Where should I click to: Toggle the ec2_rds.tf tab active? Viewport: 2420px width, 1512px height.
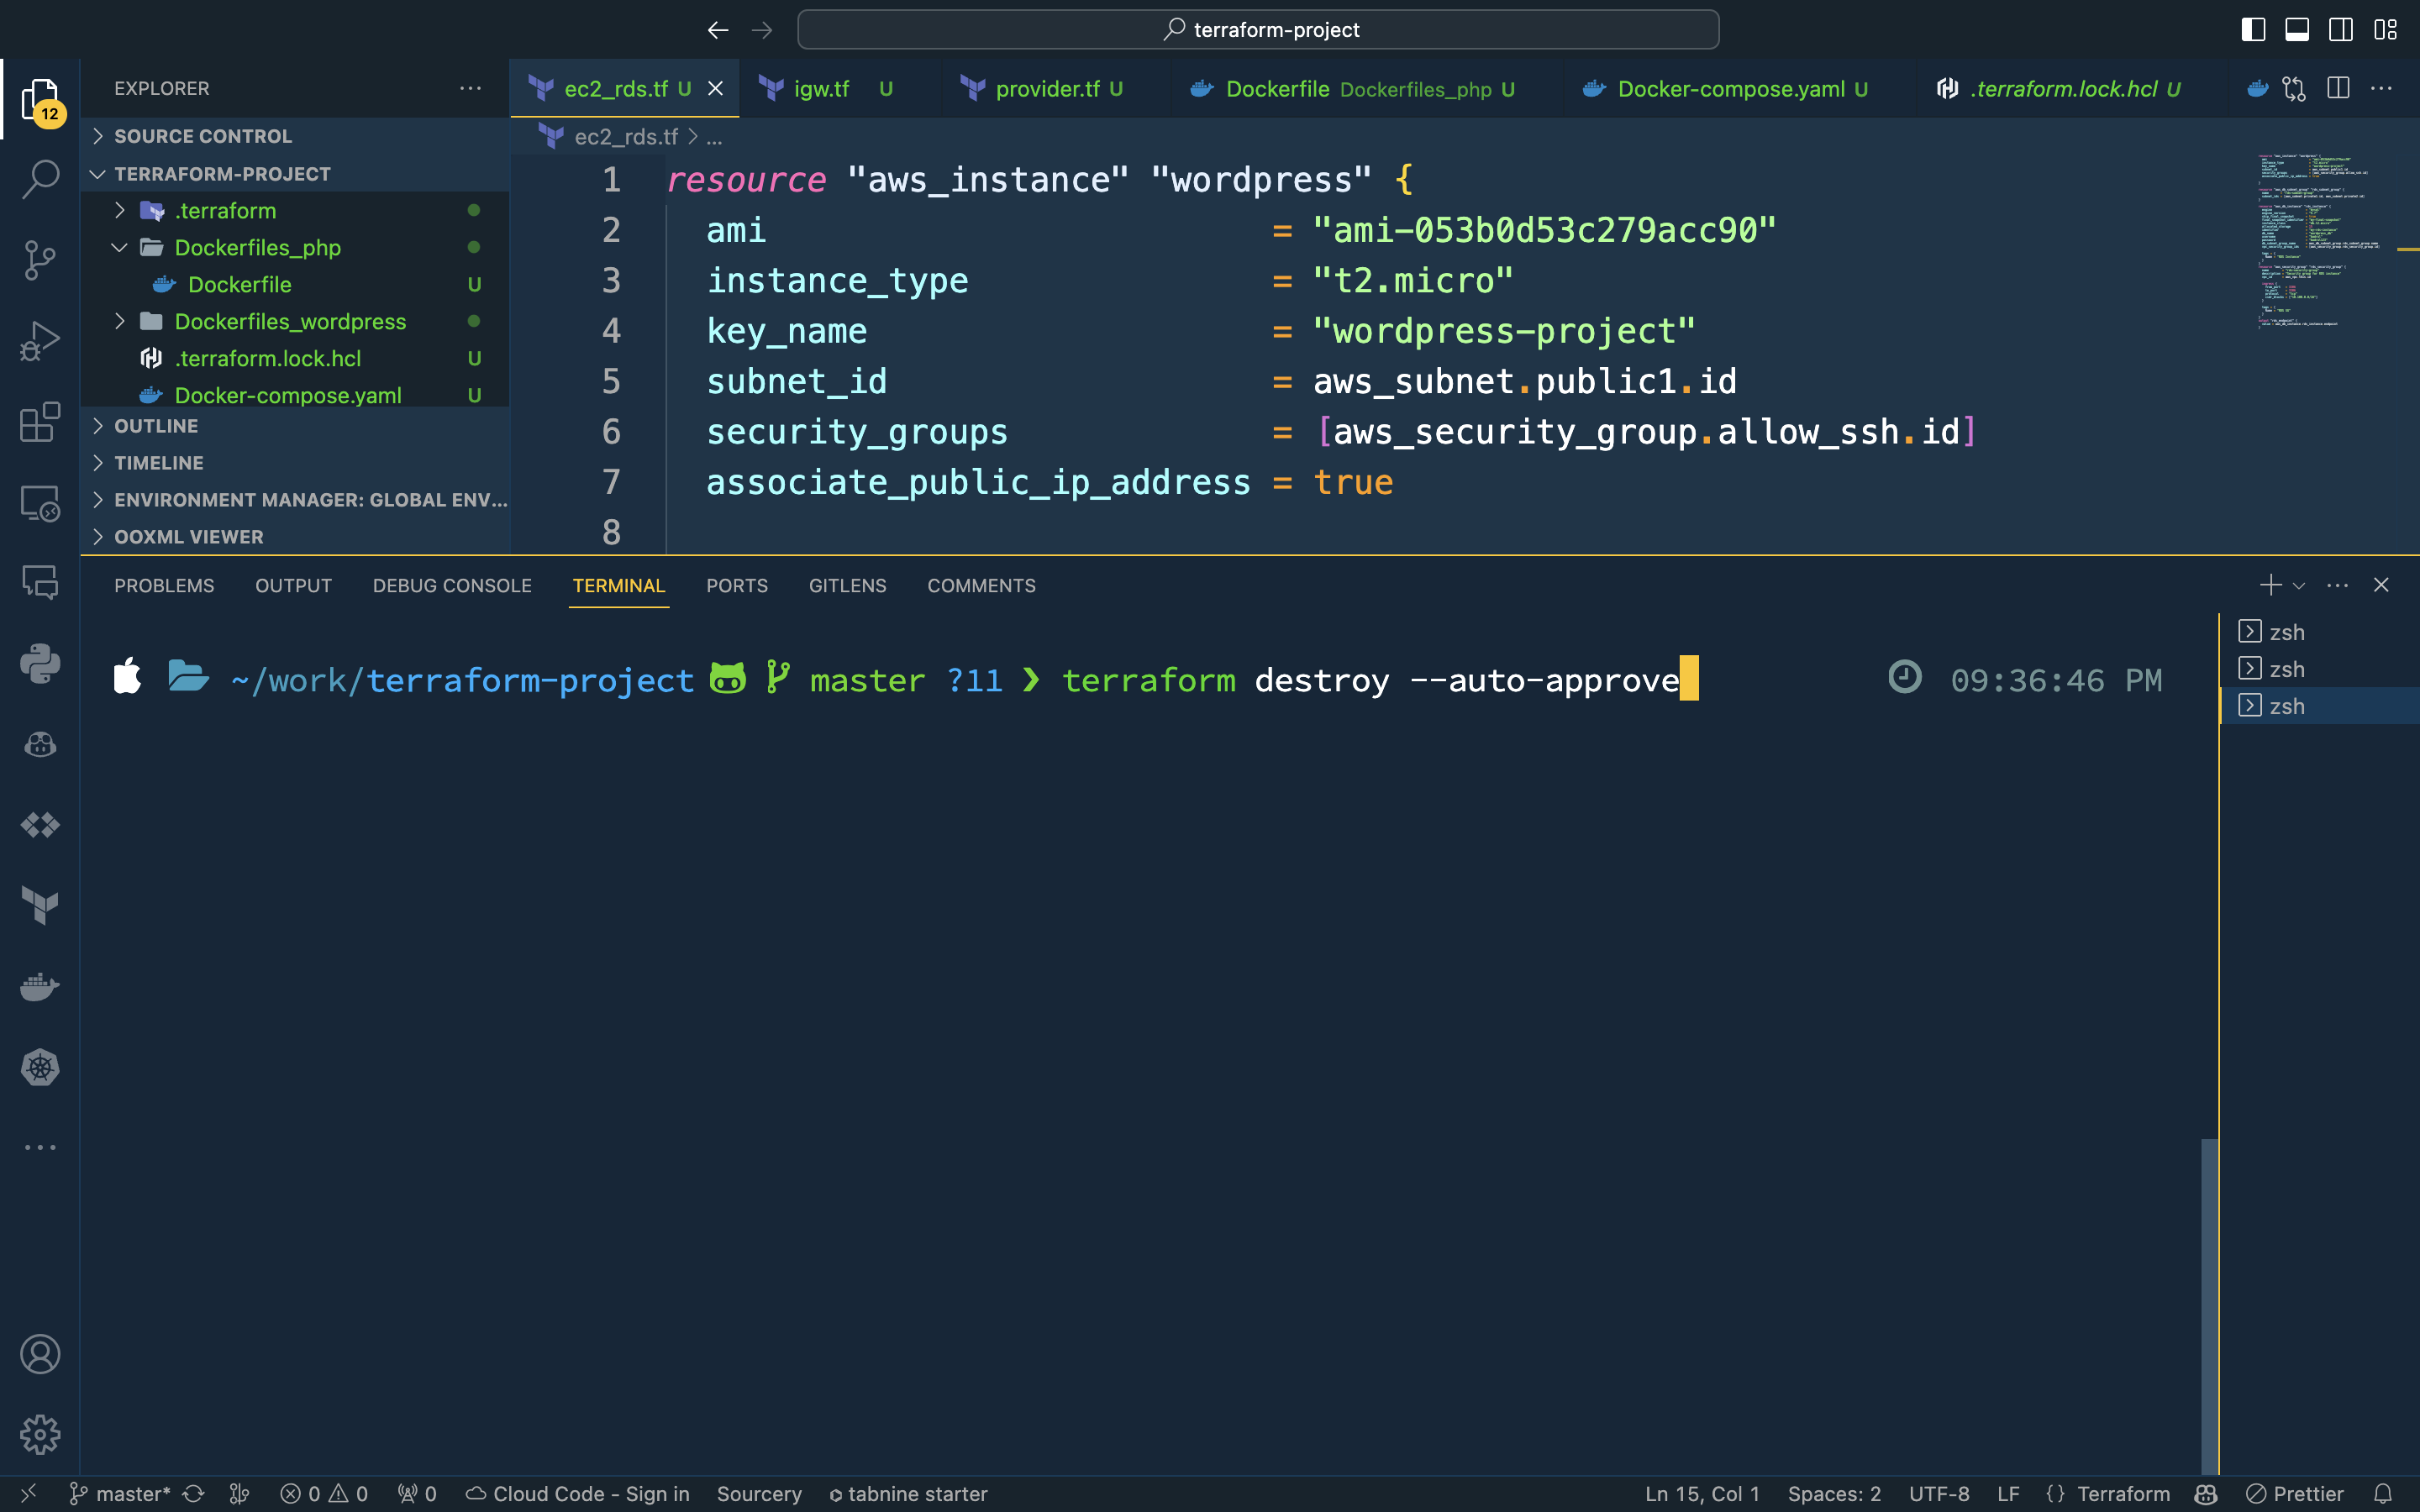tap(615, 89)
